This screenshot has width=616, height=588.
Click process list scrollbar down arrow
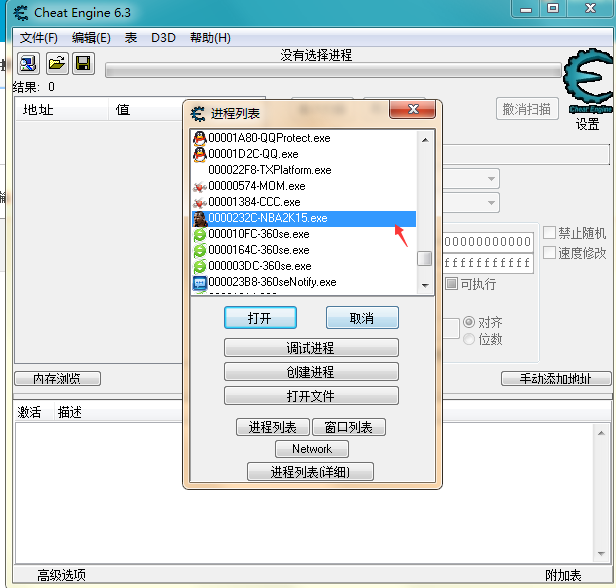(x=425, y=286)
